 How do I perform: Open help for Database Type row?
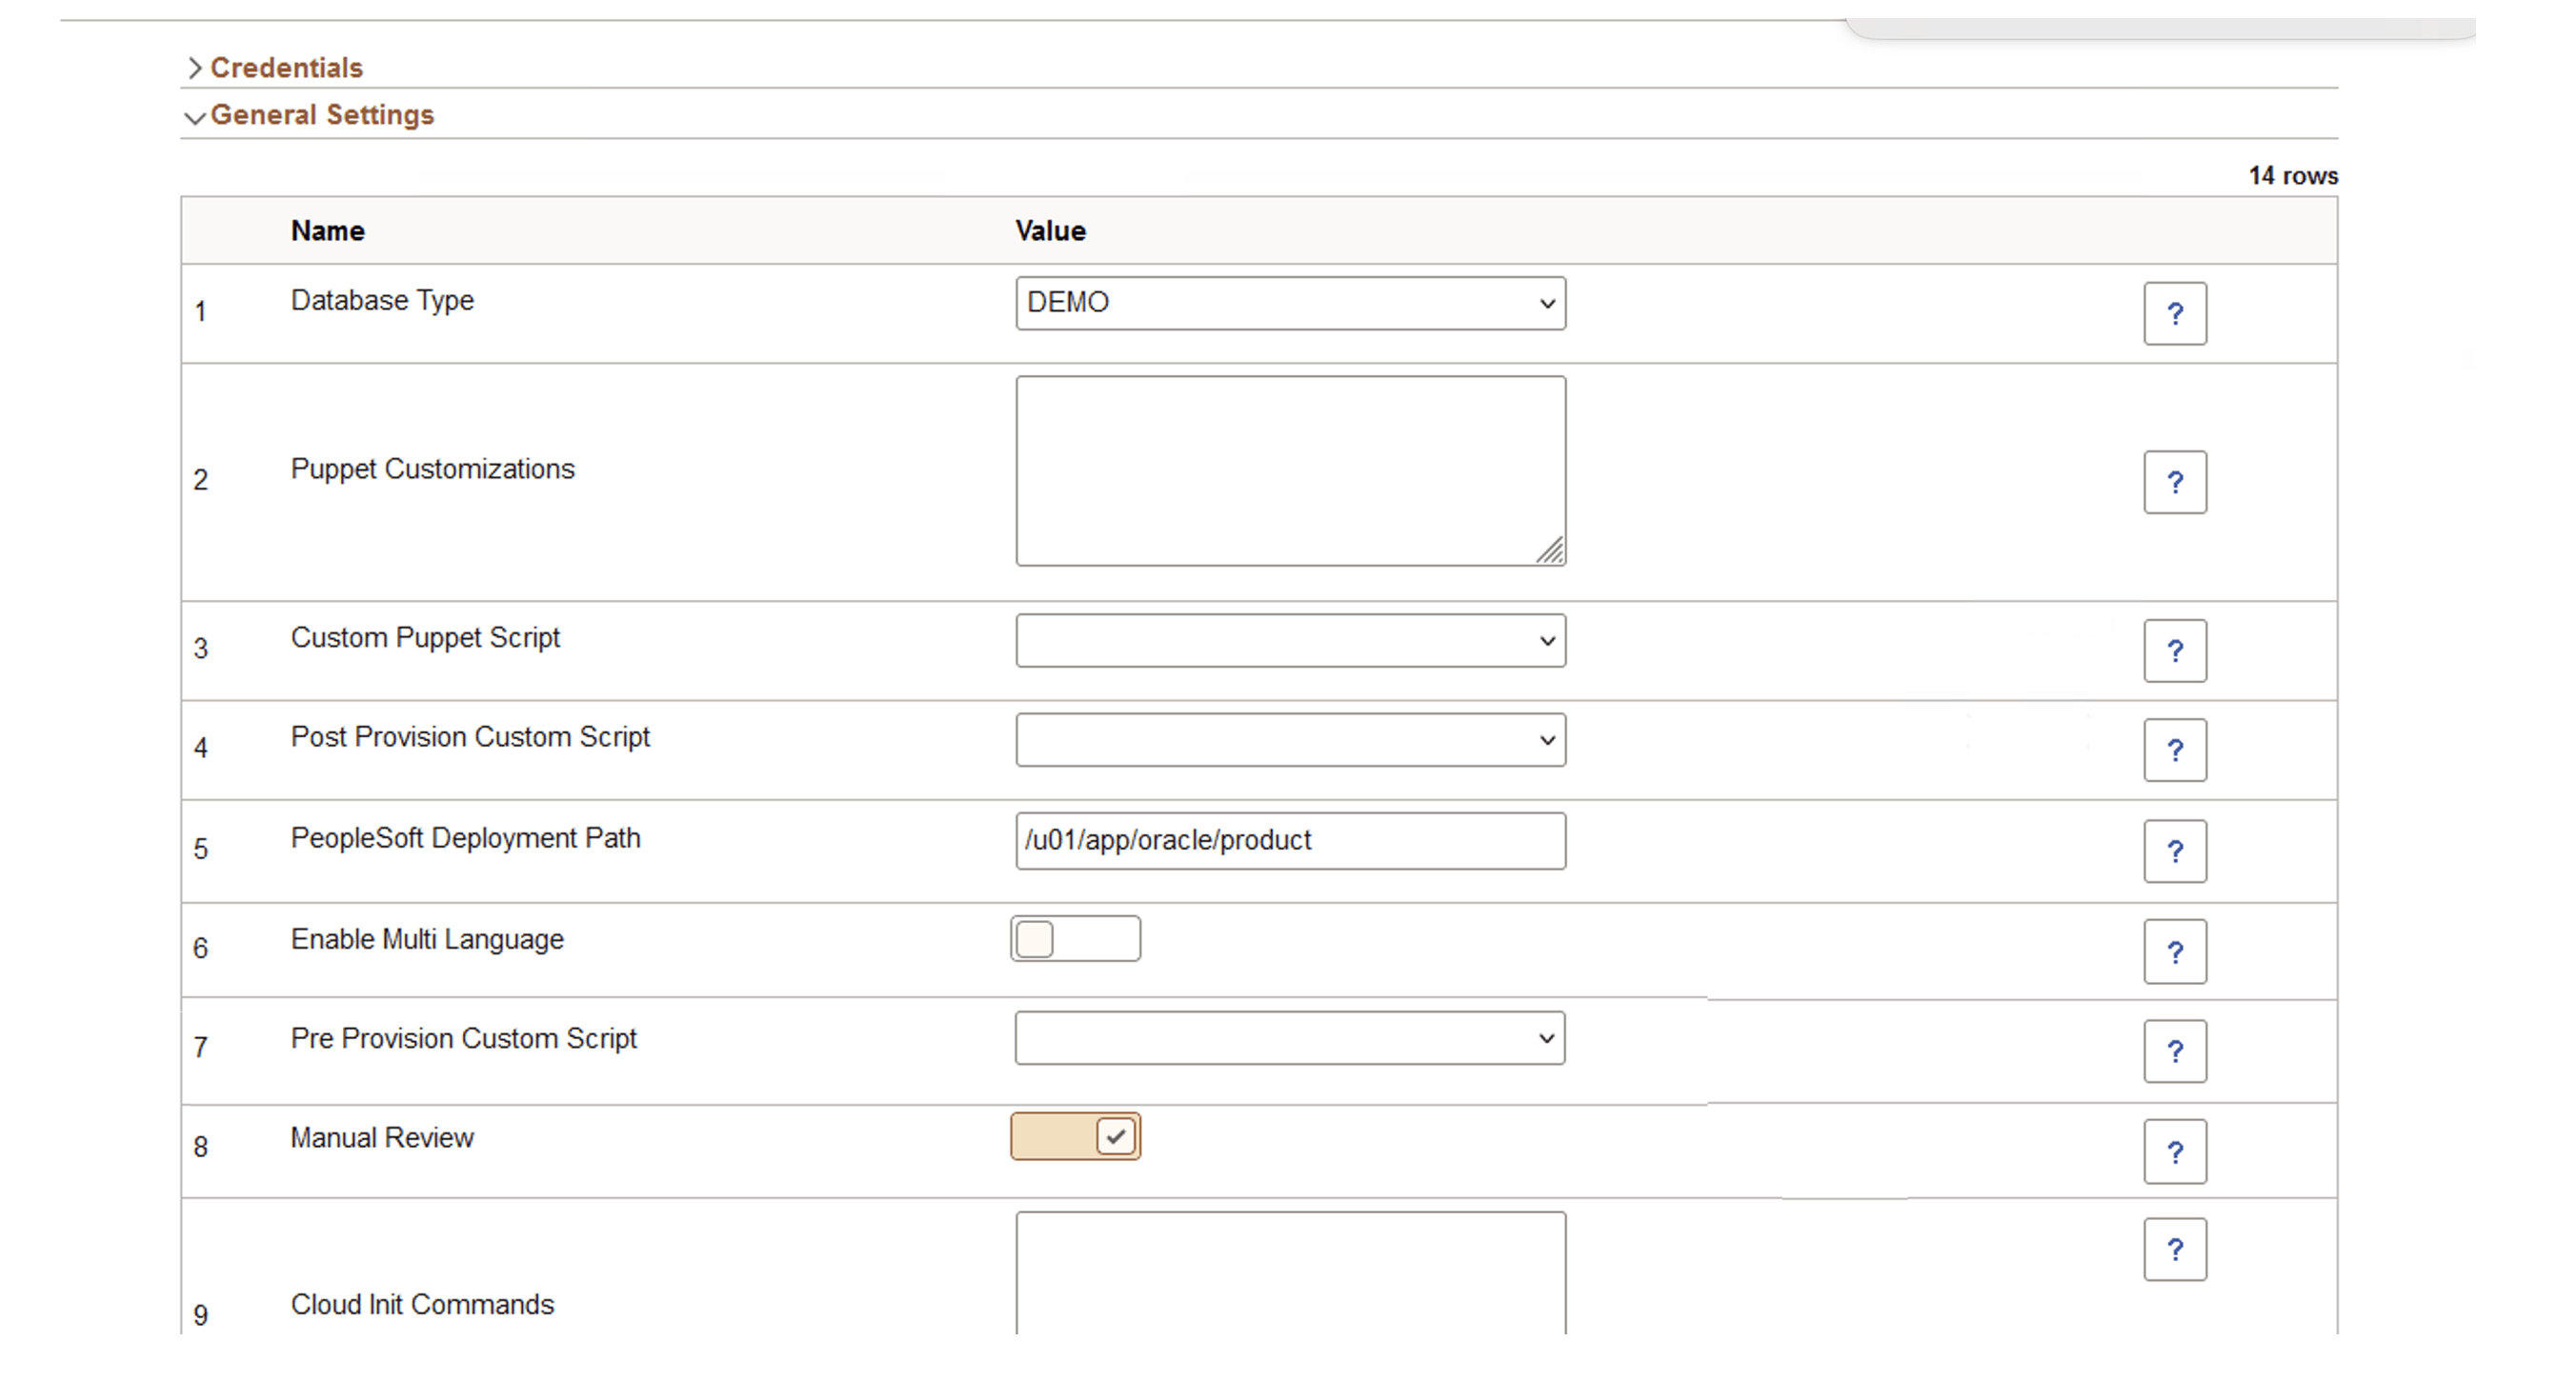(x=2174, y=314)
